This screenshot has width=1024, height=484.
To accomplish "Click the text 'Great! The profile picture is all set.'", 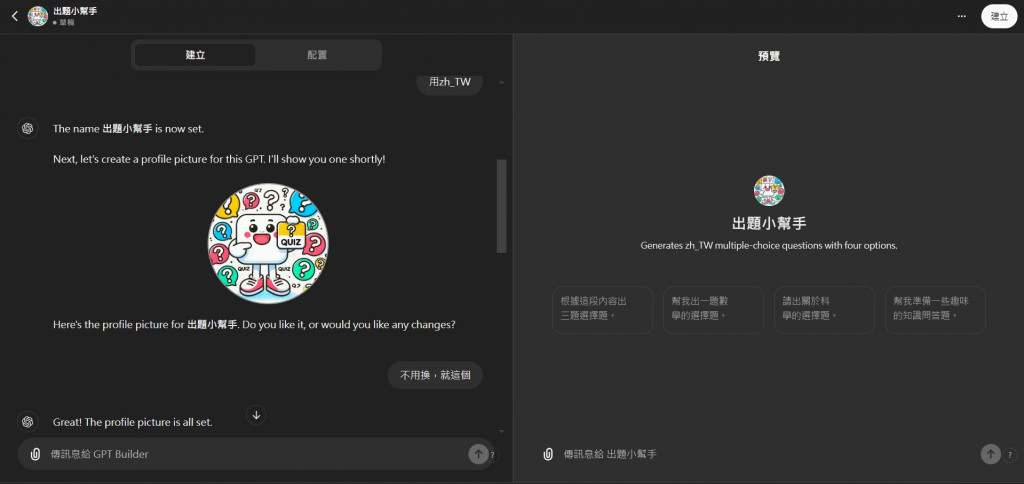I will click(x=133, y=423).
